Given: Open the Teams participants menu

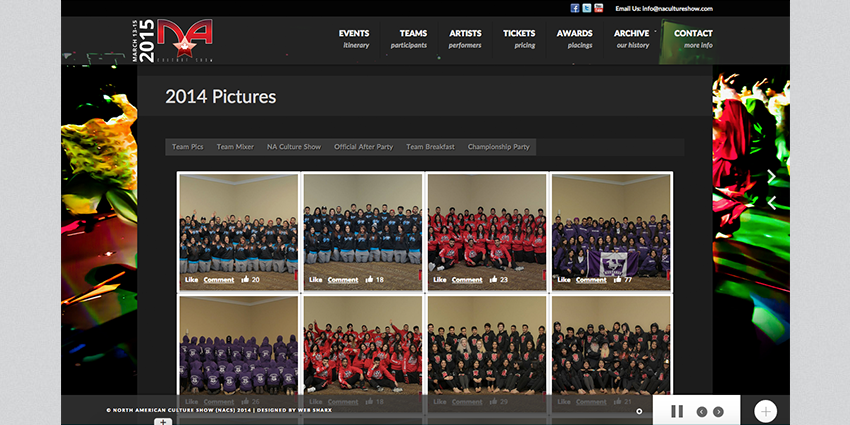Looking at the screenshot, I should click(409, 39).
